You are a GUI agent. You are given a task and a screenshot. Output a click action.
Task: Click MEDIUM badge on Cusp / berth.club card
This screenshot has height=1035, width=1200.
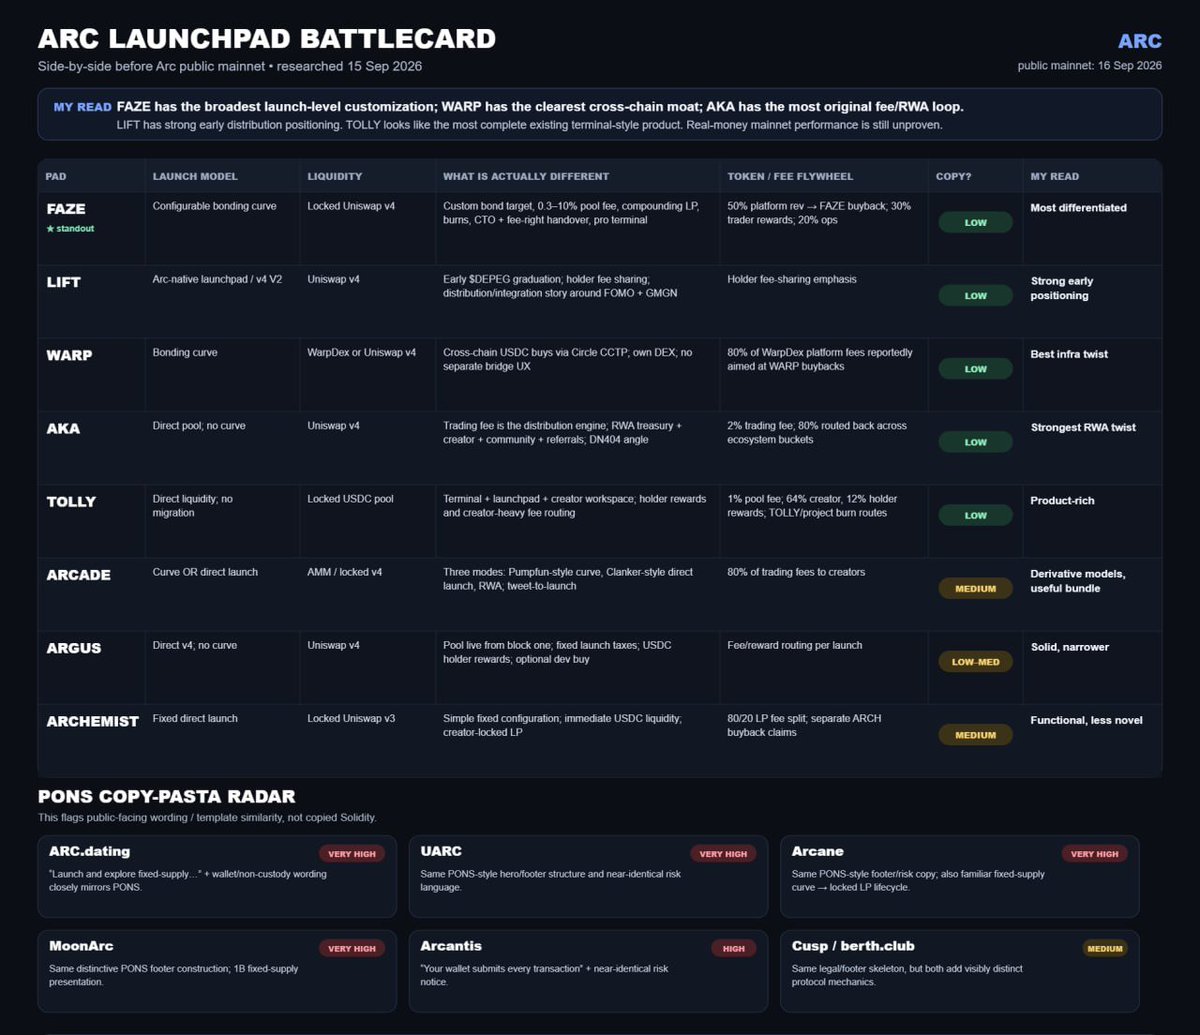1105,948
